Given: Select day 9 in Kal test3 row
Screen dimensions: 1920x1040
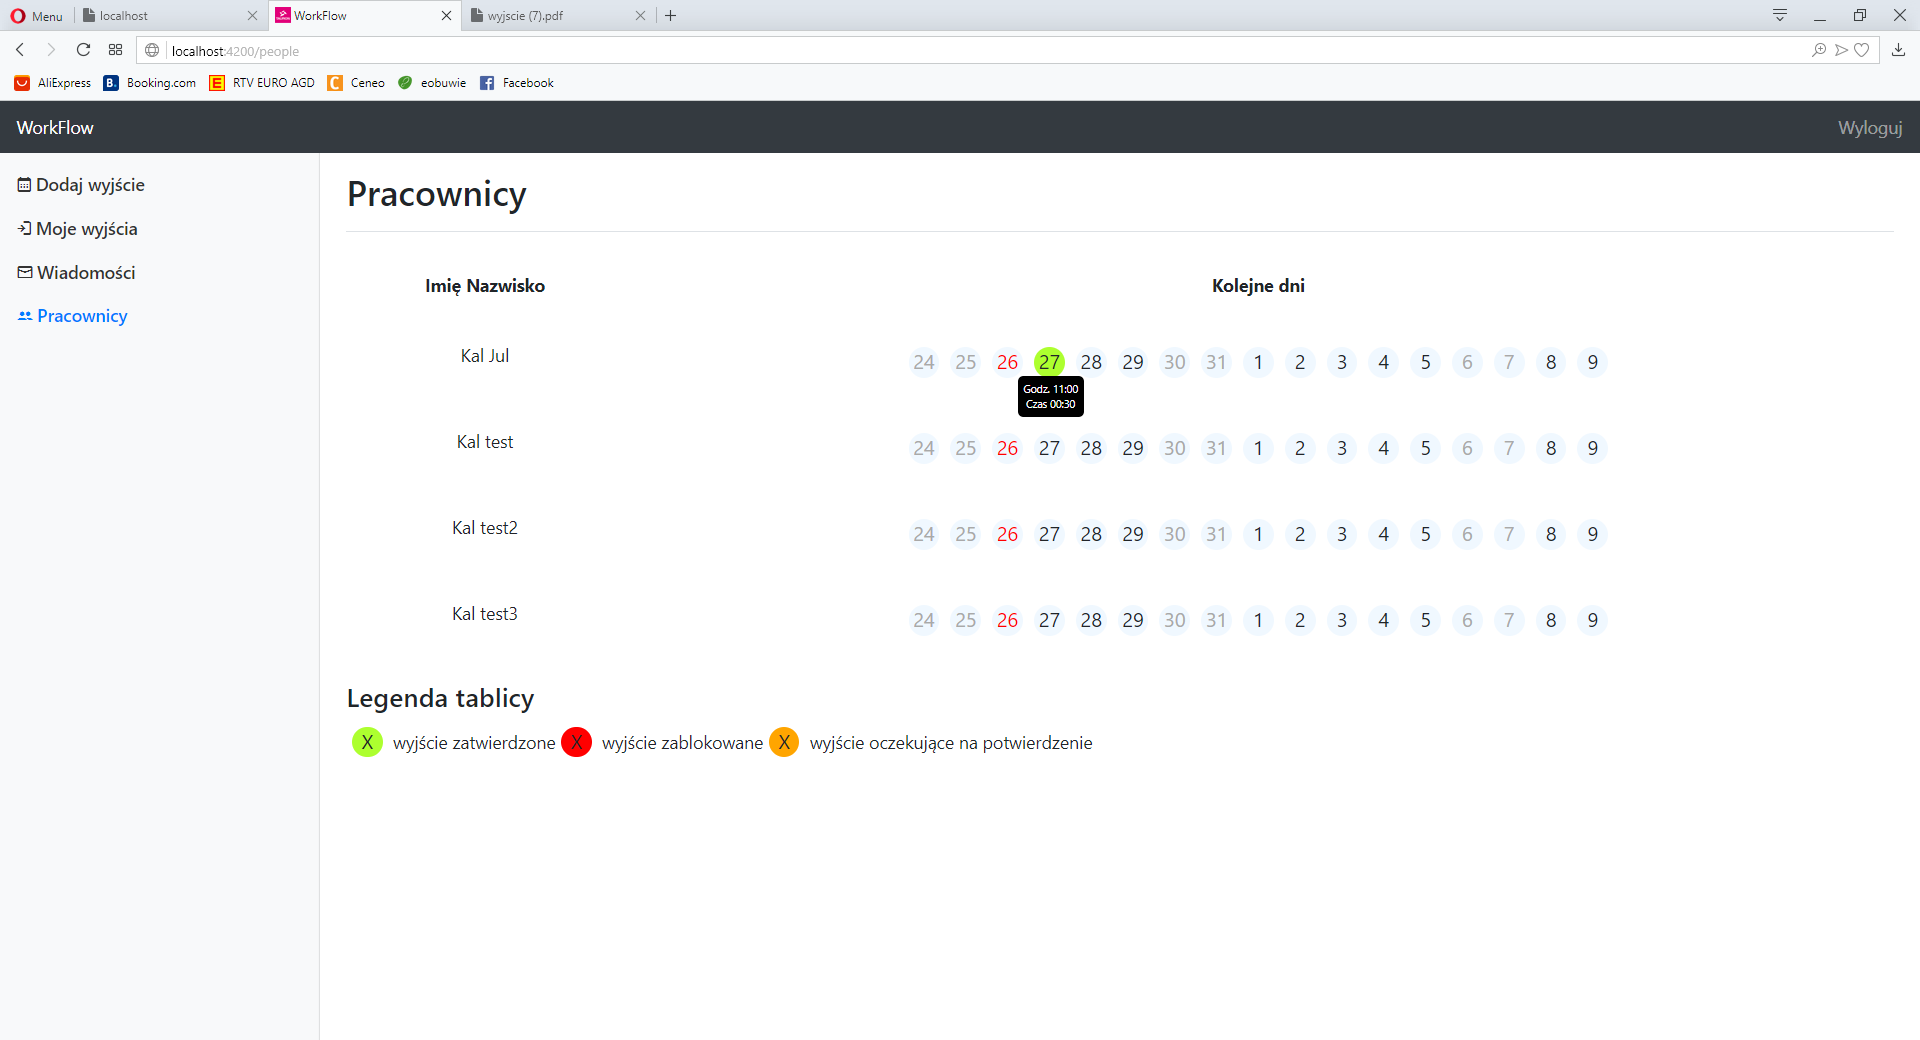Looking at the screenshot, I should pos(1593,620).
